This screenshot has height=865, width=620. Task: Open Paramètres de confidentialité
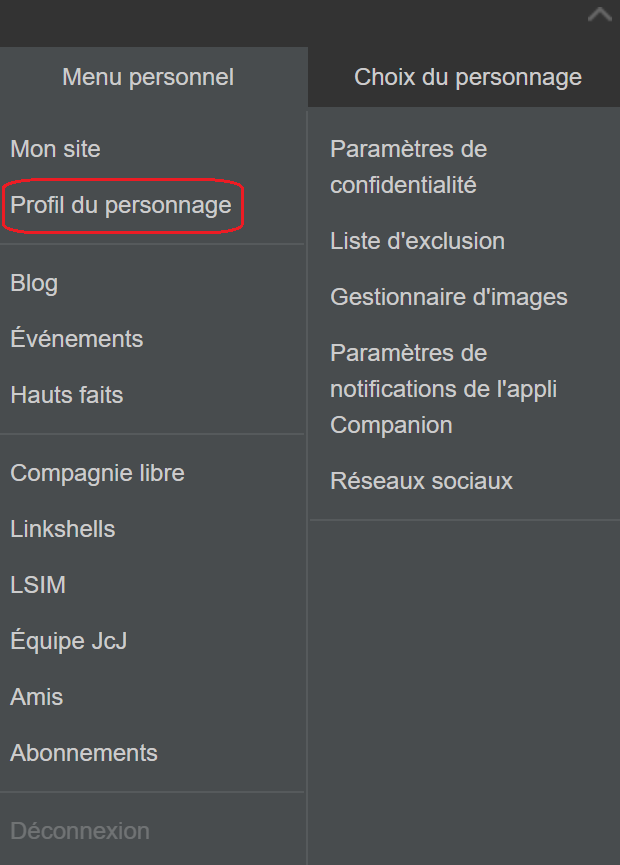(x=408, y=167)
